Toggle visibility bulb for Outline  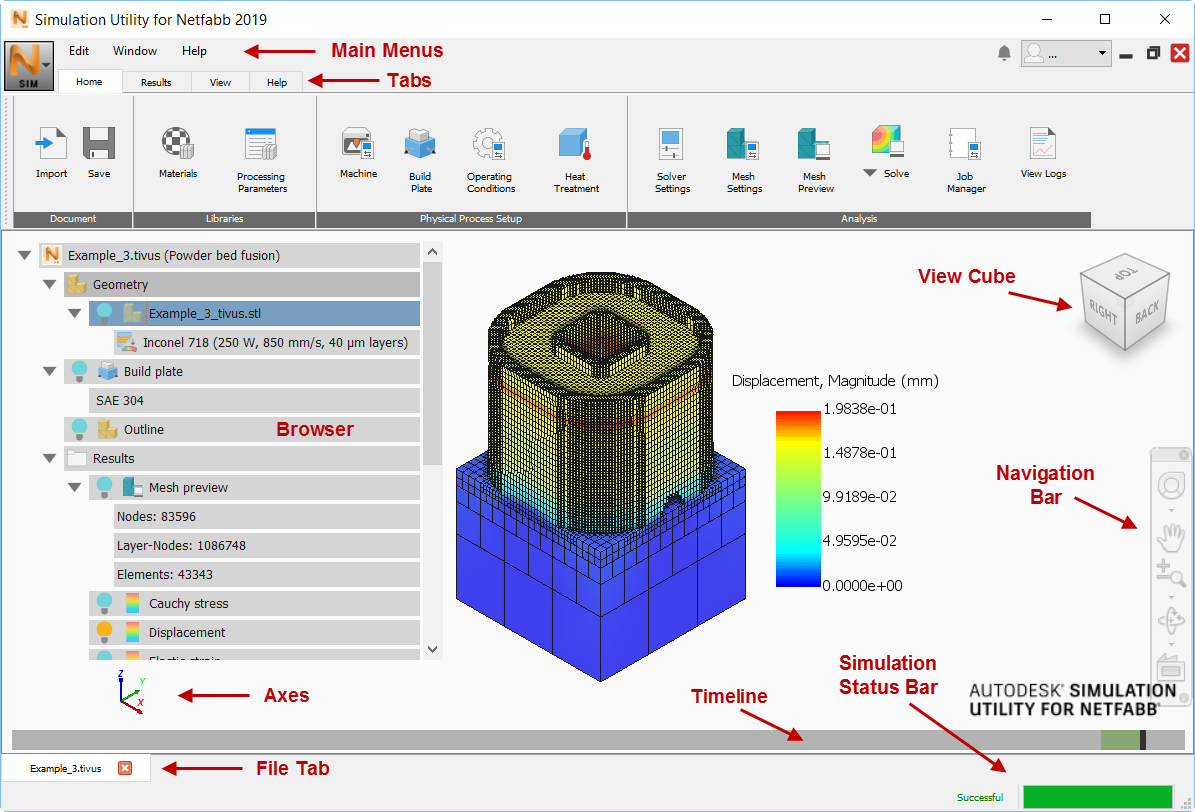click(x=79, y=428)
